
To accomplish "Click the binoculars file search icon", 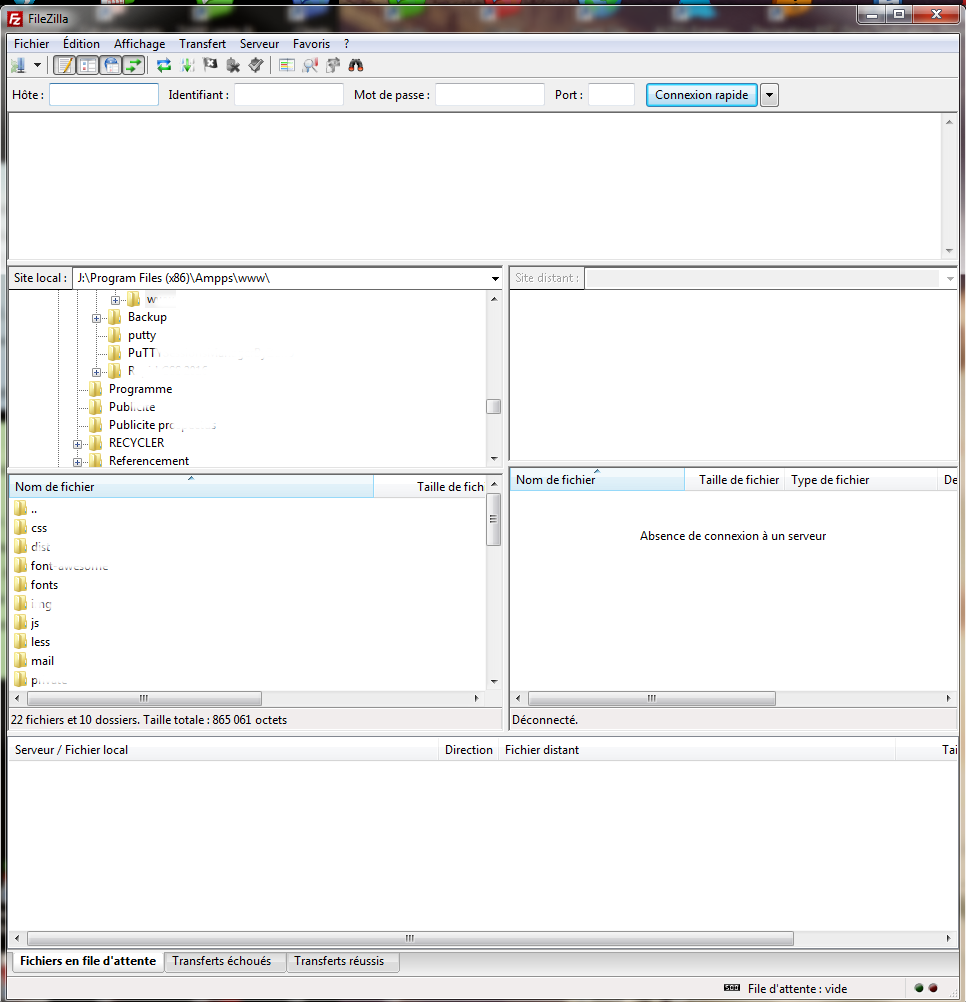I will tap(356, 65).
